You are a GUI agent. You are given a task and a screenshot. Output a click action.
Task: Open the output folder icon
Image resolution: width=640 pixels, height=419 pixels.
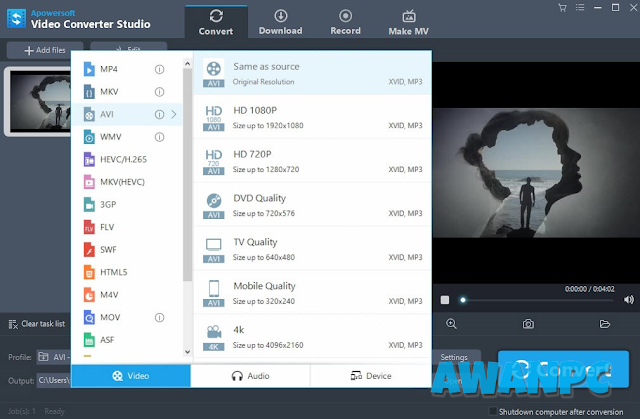pyautogui.click(x=604, y=324)
